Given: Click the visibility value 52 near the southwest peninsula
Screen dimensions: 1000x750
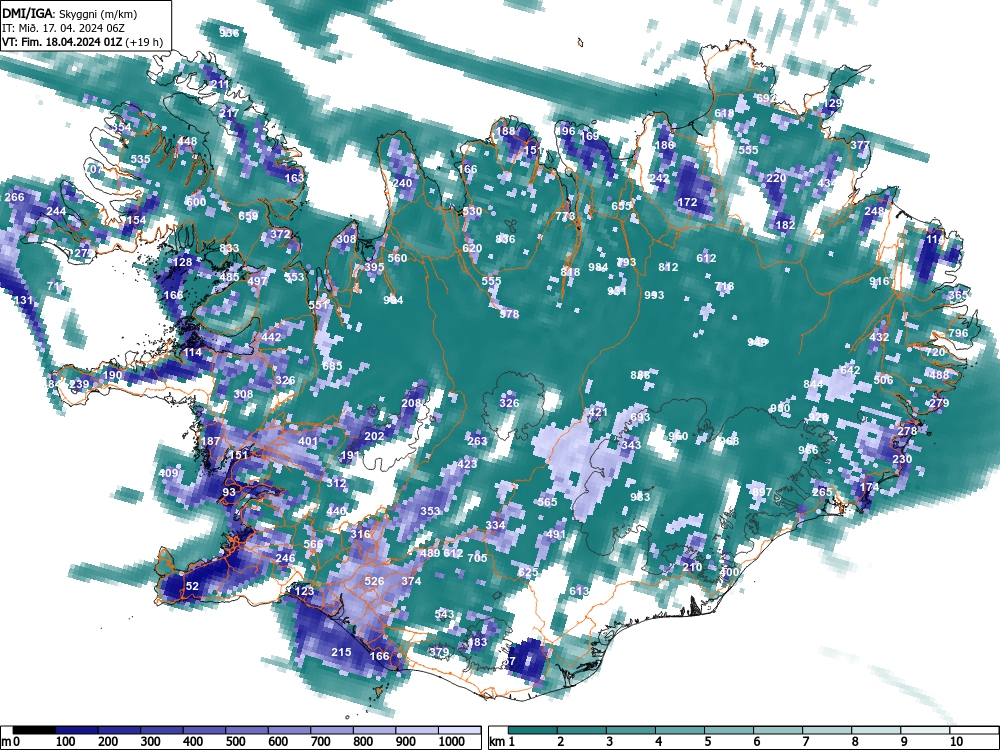Looking at the screenshot, I should 192,586.
